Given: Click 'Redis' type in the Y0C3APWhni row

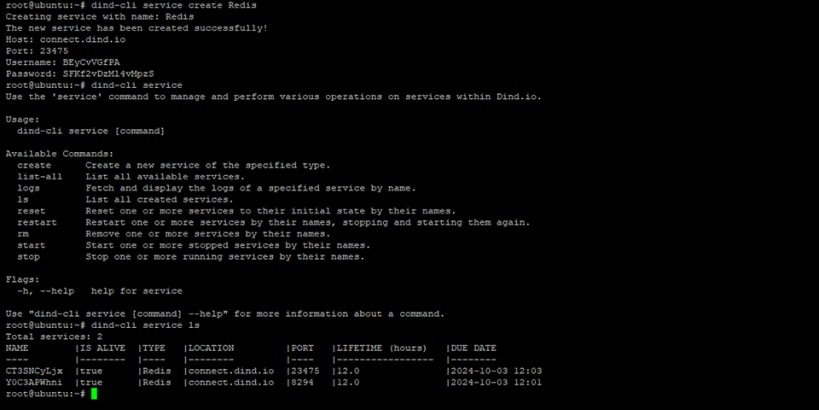Looking at the screenshot, I should point(157,382).
